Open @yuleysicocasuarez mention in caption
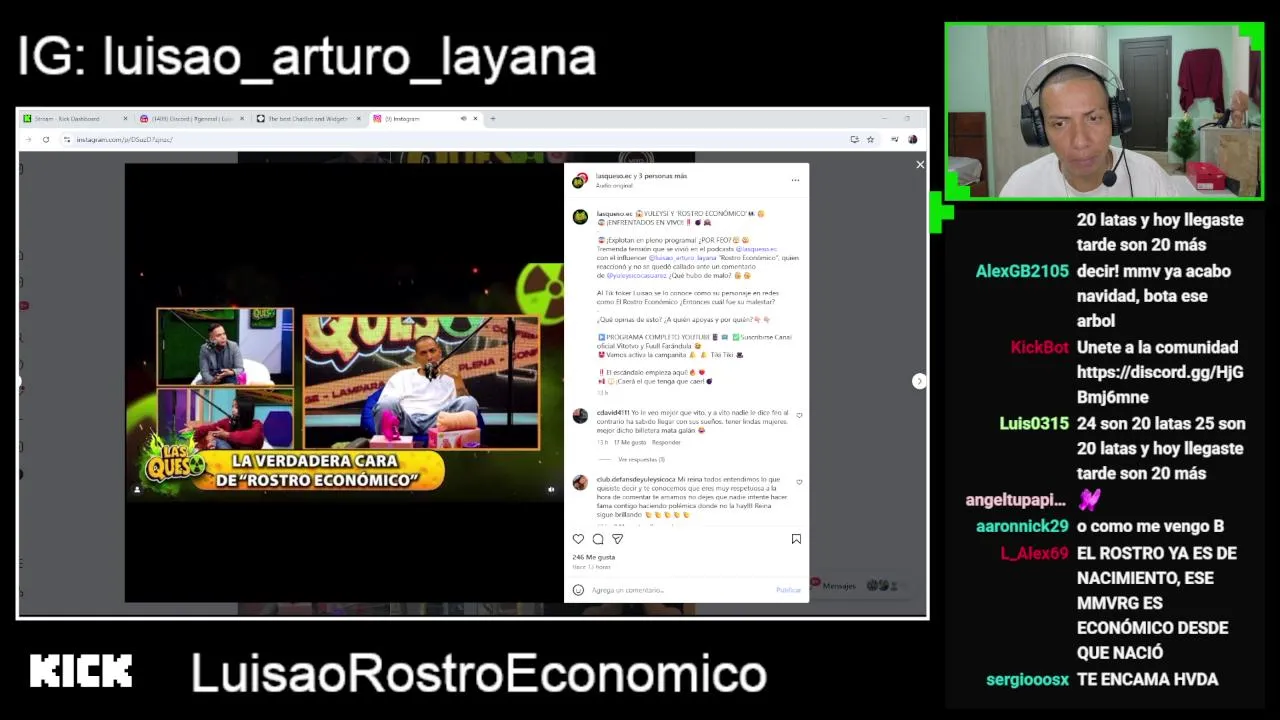Viewport: 1280px width, 720px height. (x=636, y=275)
